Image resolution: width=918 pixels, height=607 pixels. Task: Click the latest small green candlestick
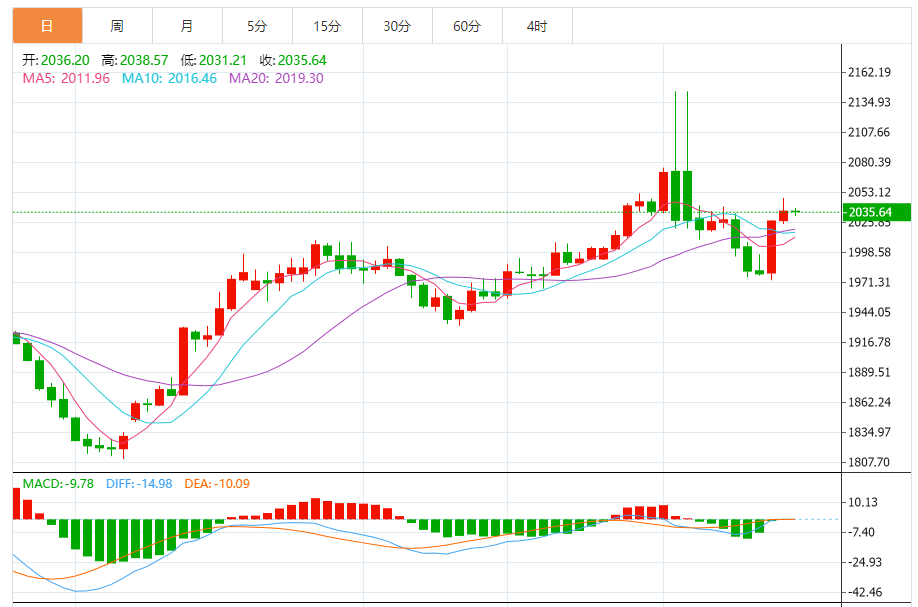click(795, 211)
